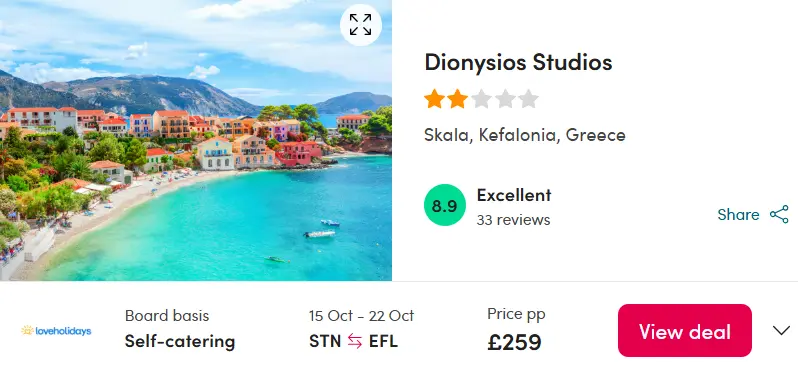
Task: Click the Skala, Kefalonia, Greece location
Action: [x=525, y=135]
